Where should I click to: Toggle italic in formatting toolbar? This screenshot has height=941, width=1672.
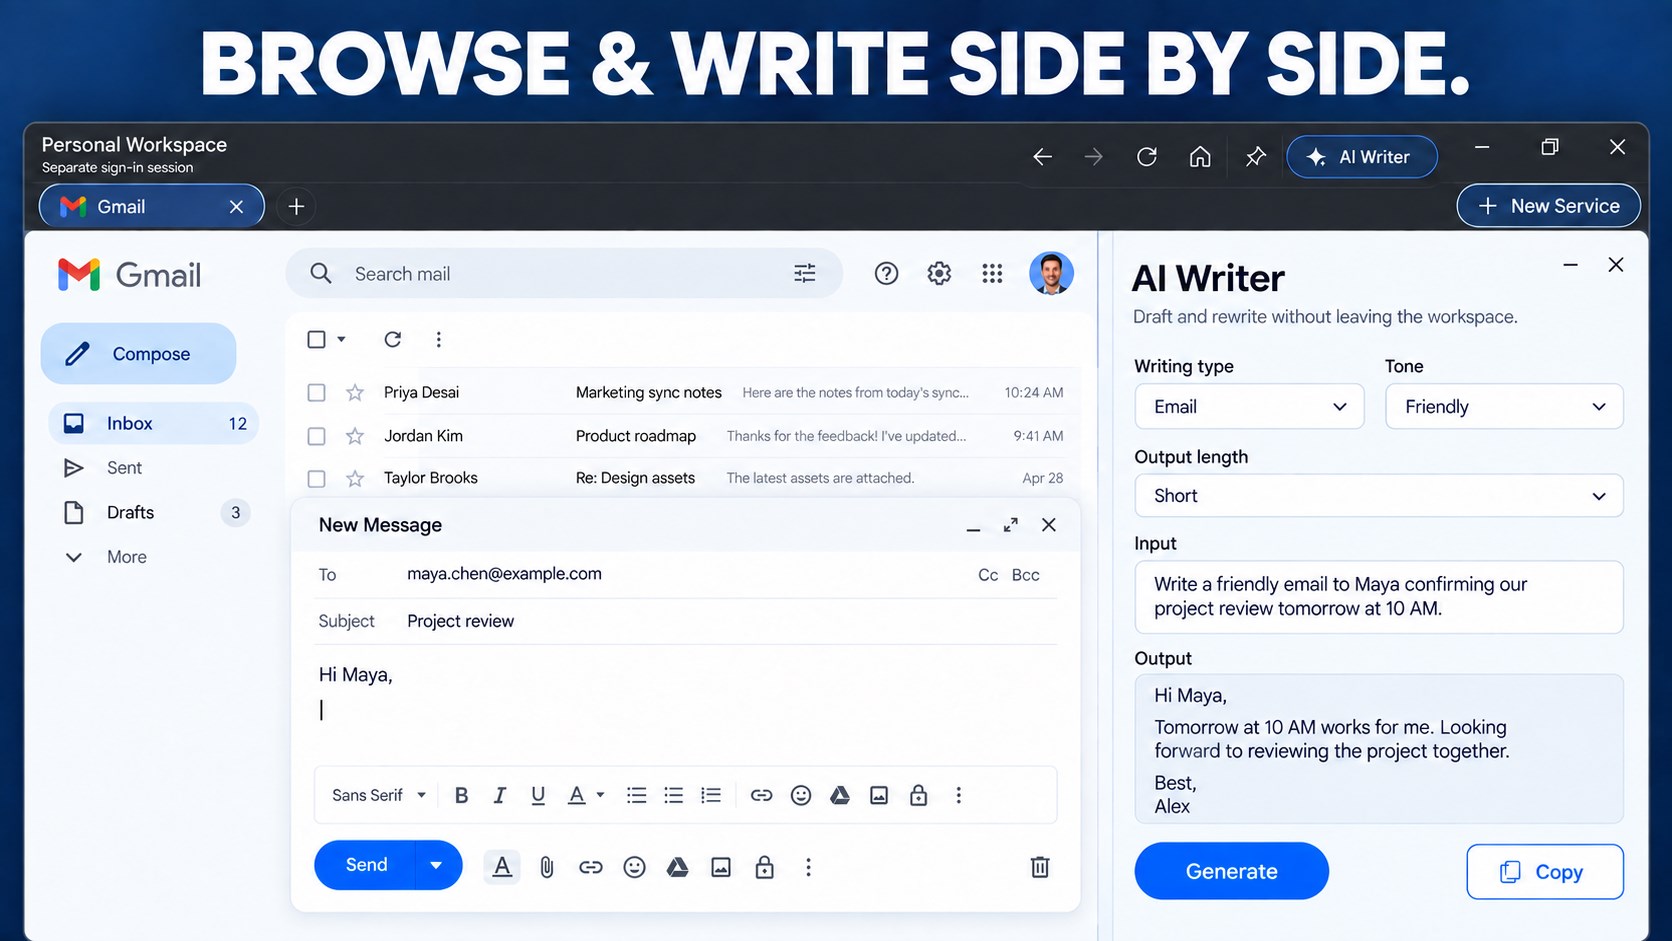click(499, 795)
